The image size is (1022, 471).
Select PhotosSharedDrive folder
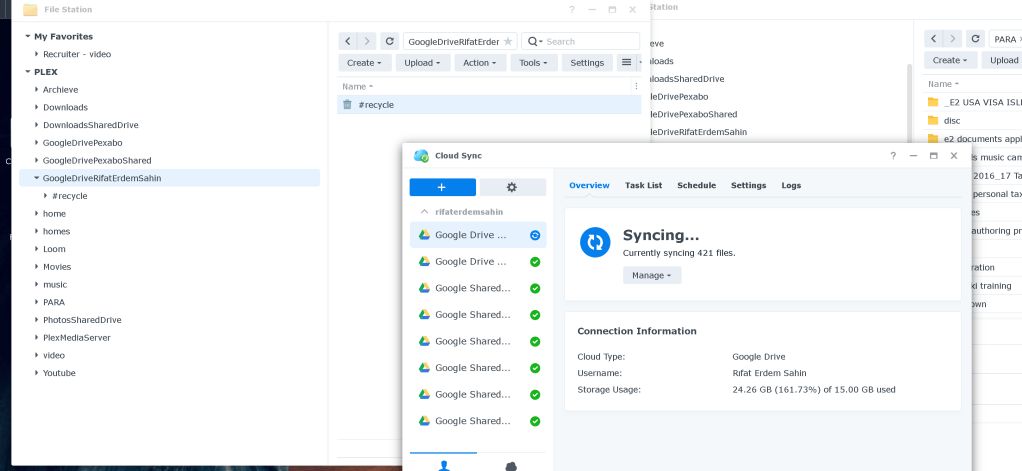pos(82,320)
